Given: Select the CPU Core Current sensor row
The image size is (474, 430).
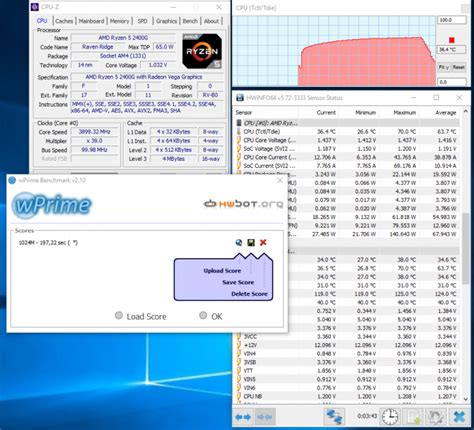Looking at the screenshot, I should 347,157.
